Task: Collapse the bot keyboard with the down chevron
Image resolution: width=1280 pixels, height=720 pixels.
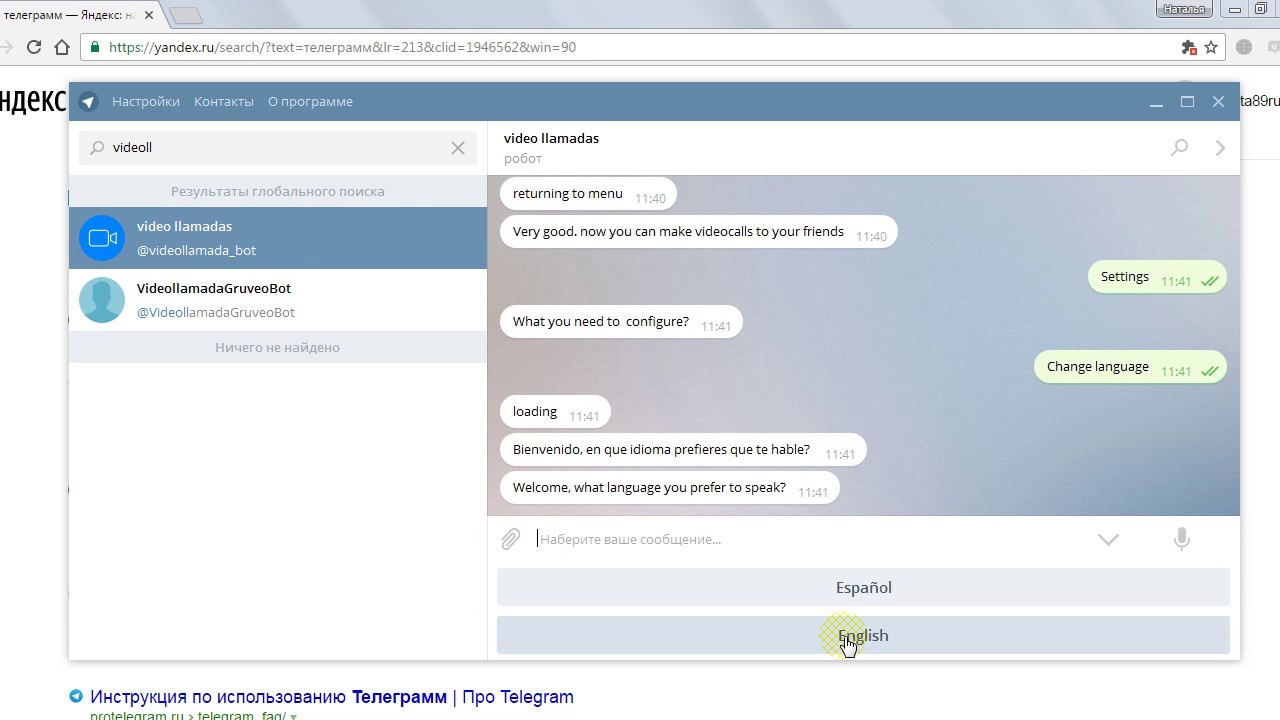Action: (1108, 539)
